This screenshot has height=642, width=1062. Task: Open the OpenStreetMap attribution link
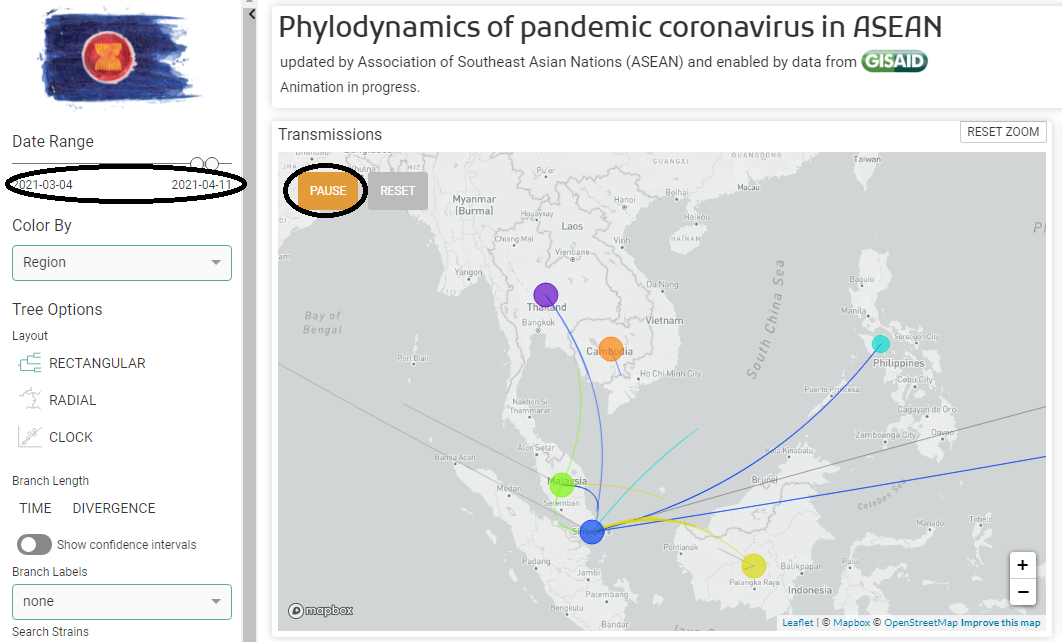pos(921,622)
